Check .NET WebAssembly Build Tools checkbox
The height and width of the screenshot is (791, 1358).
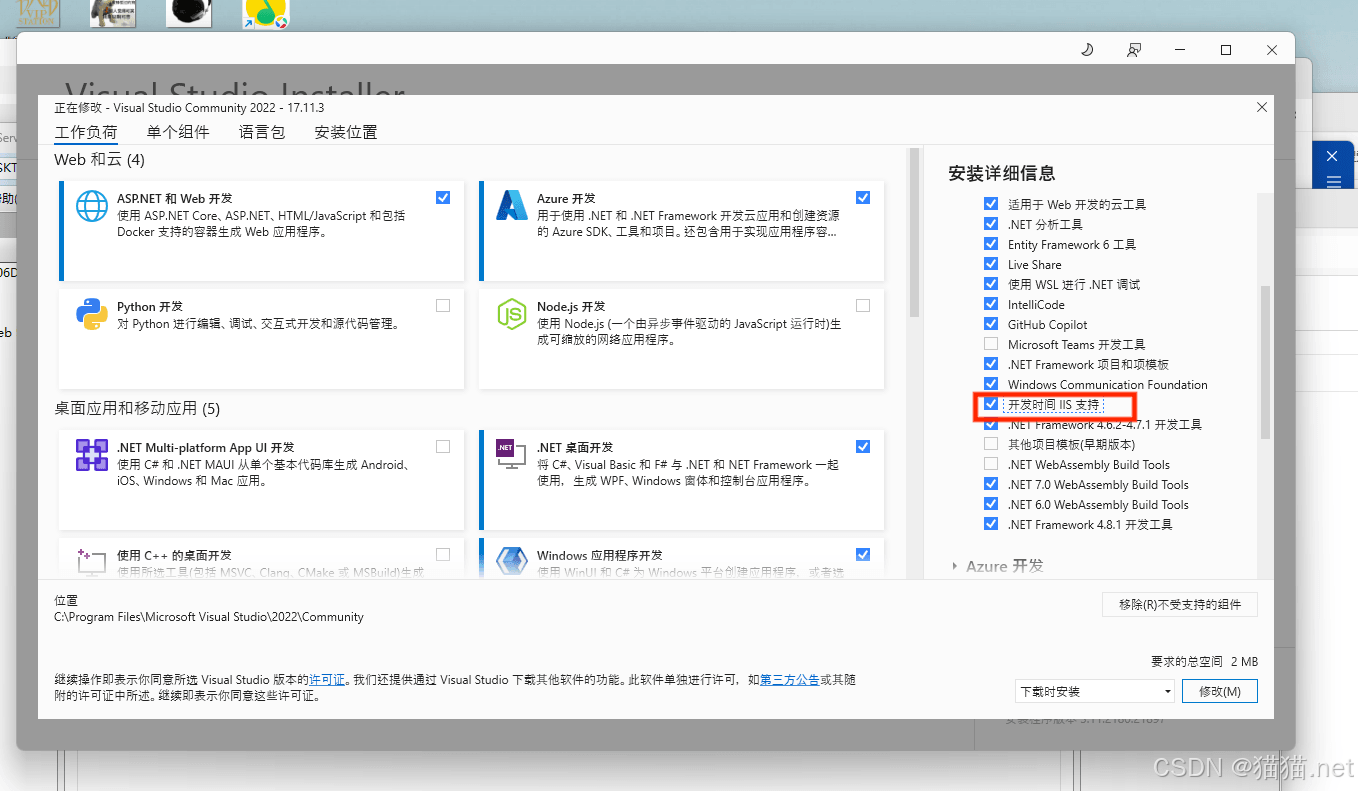(991, 464)
